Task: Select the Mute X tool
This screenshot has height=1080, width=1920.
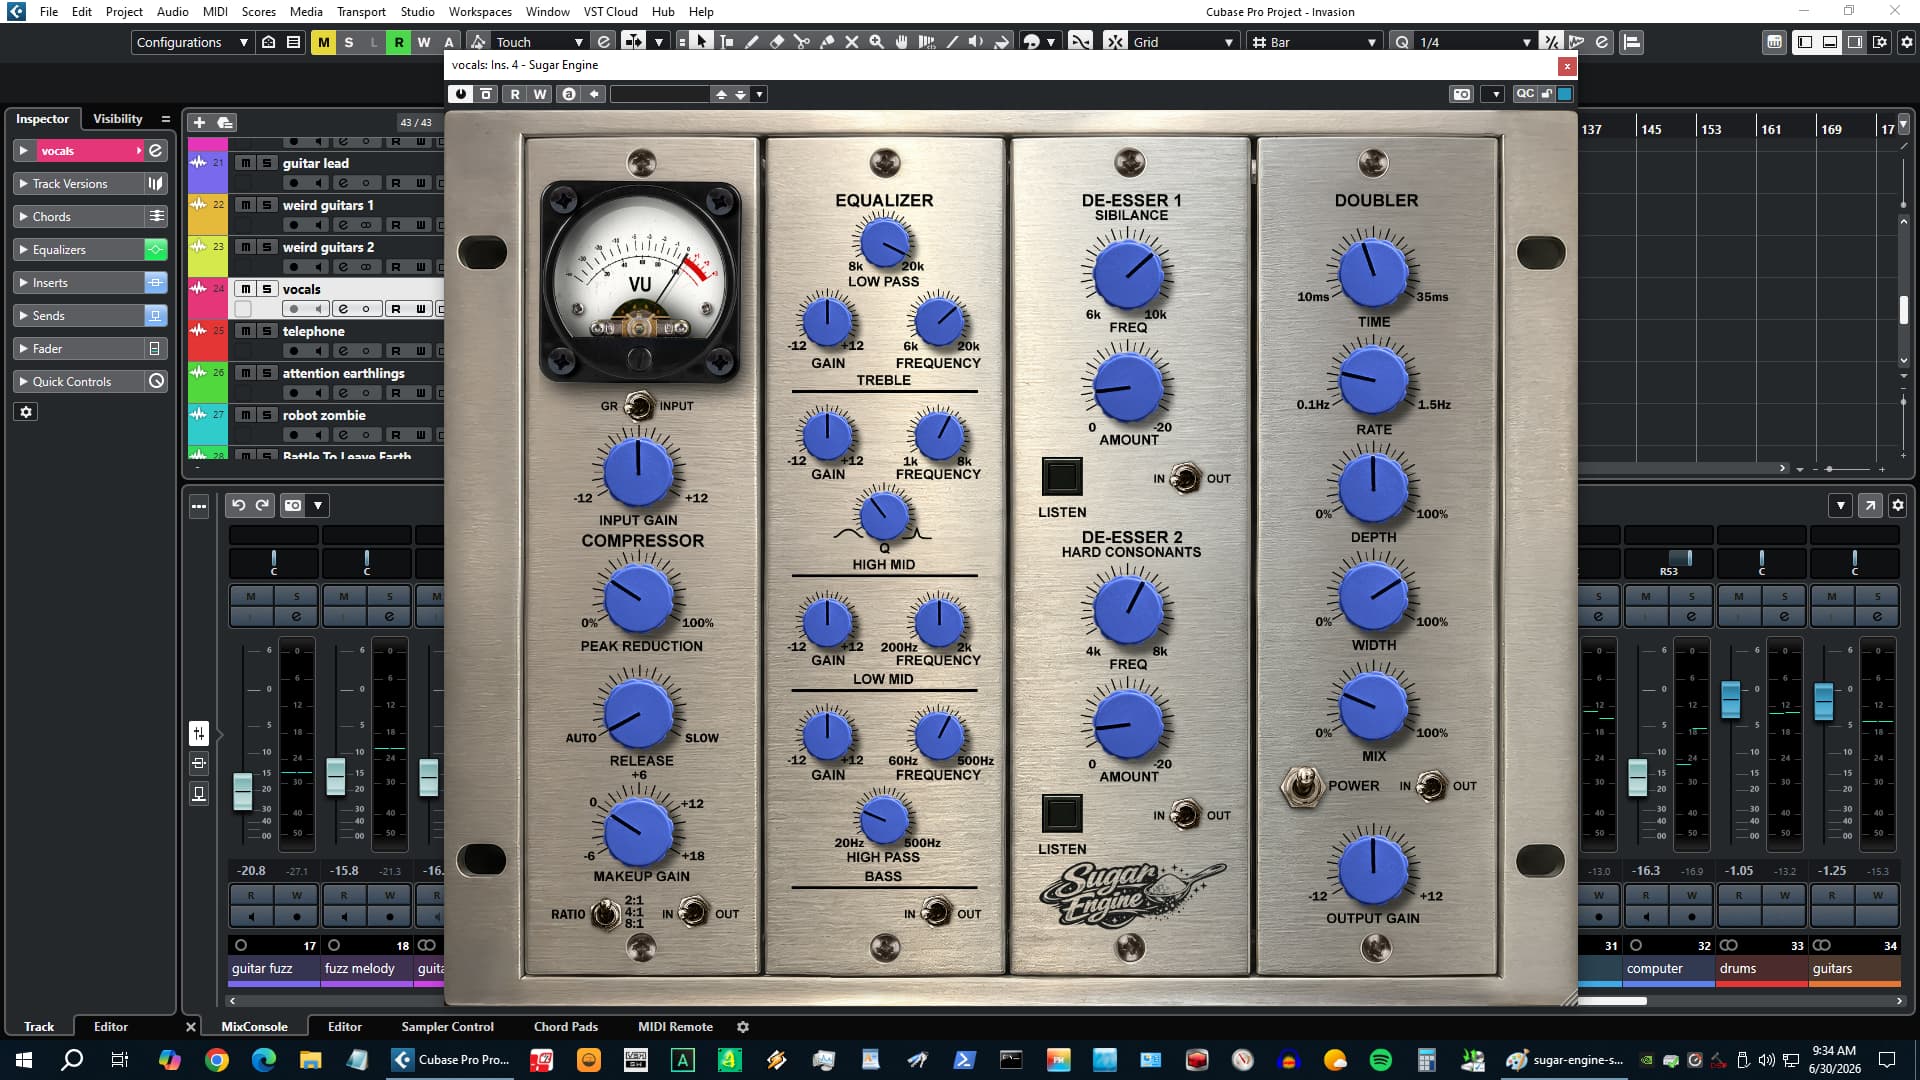Action: click(852, 42)
